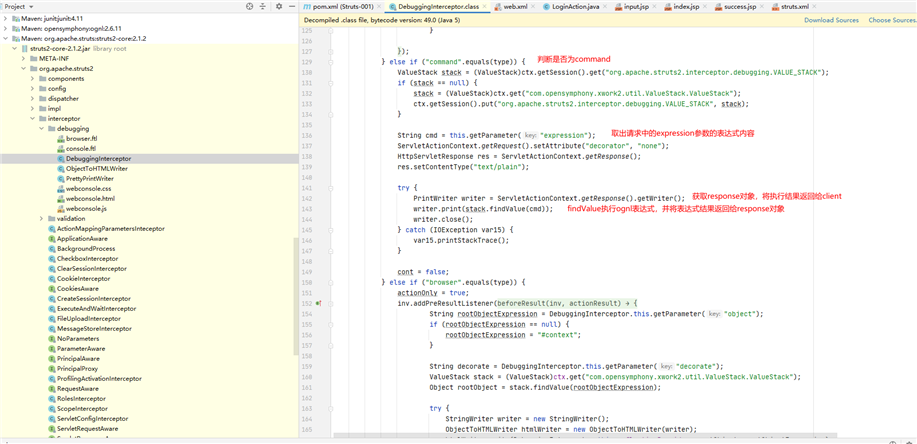917x444 pixels.
Task: Collapse the struts2-core-2.1.2.jar library root
Action: point(15,49)
